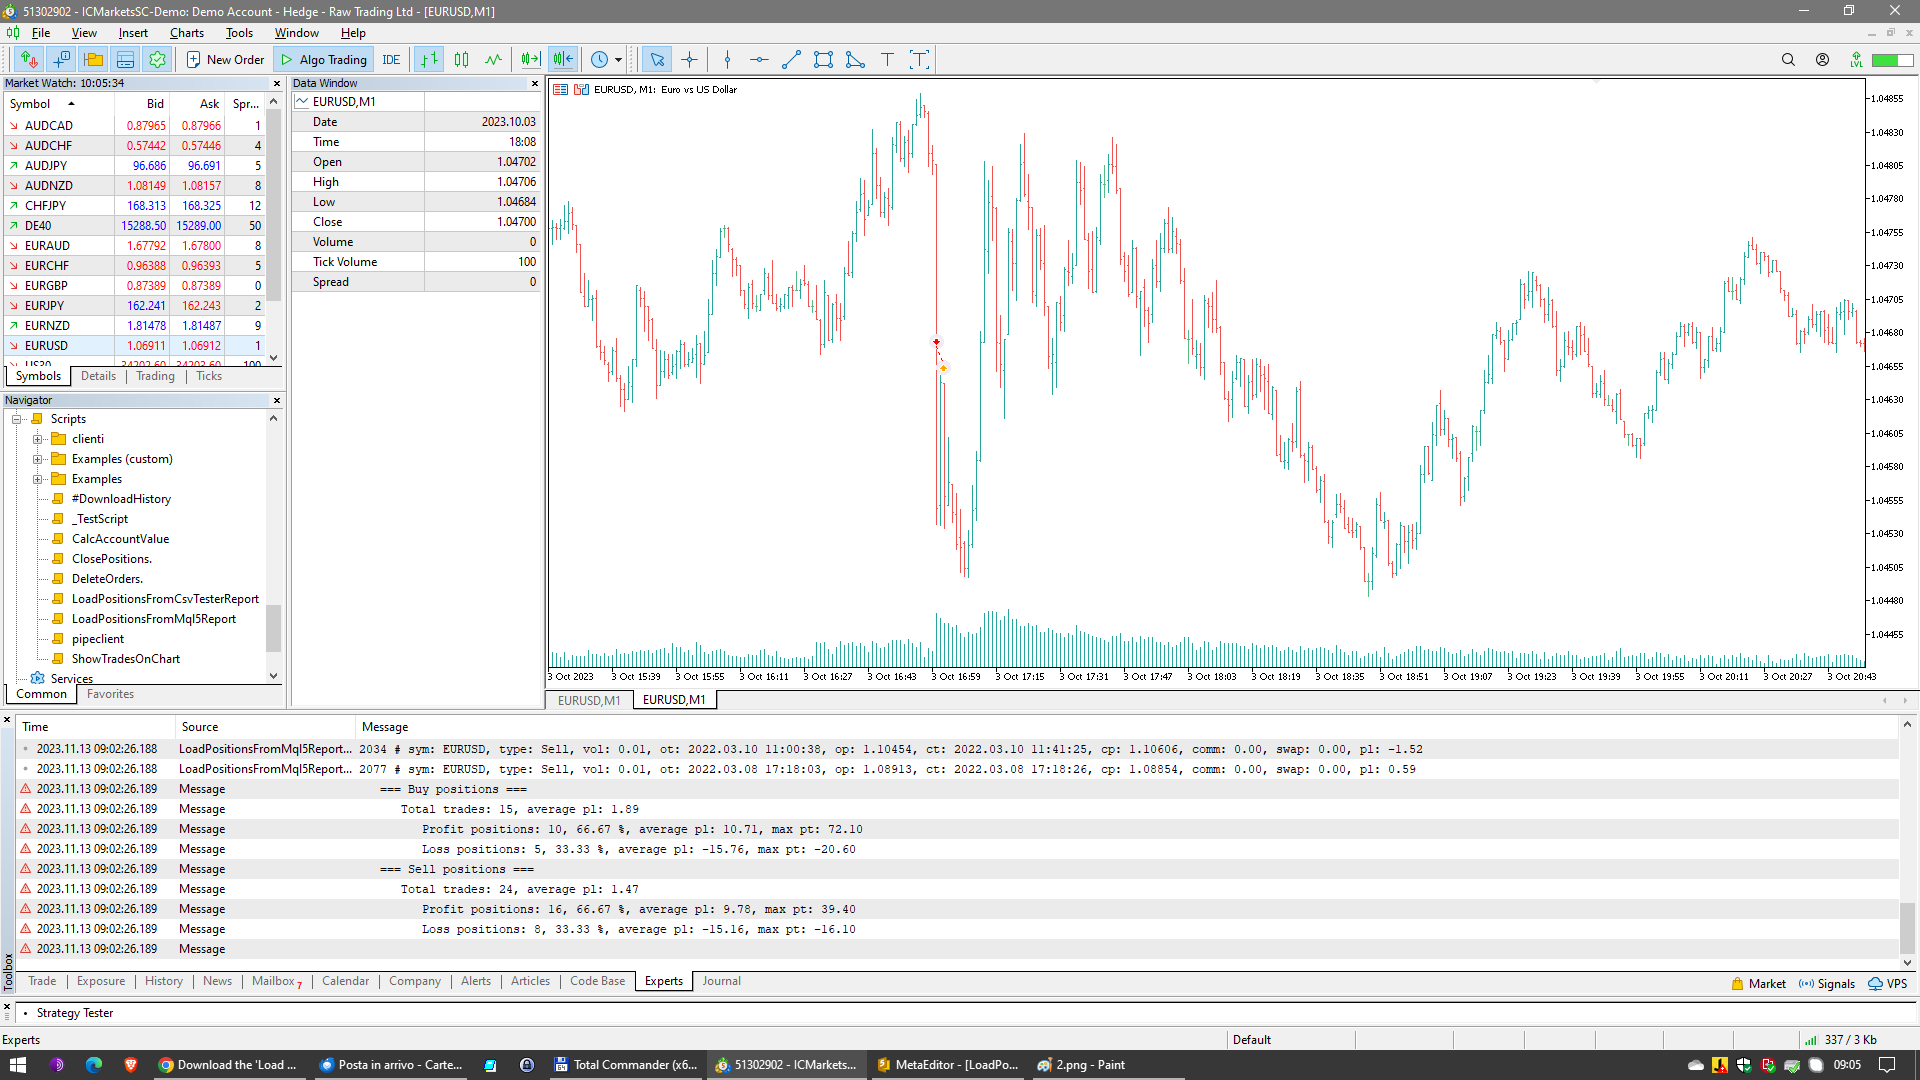Collapse the Scripts tree node
This screenshot has width=1920, height=1080.
[17, 419]
